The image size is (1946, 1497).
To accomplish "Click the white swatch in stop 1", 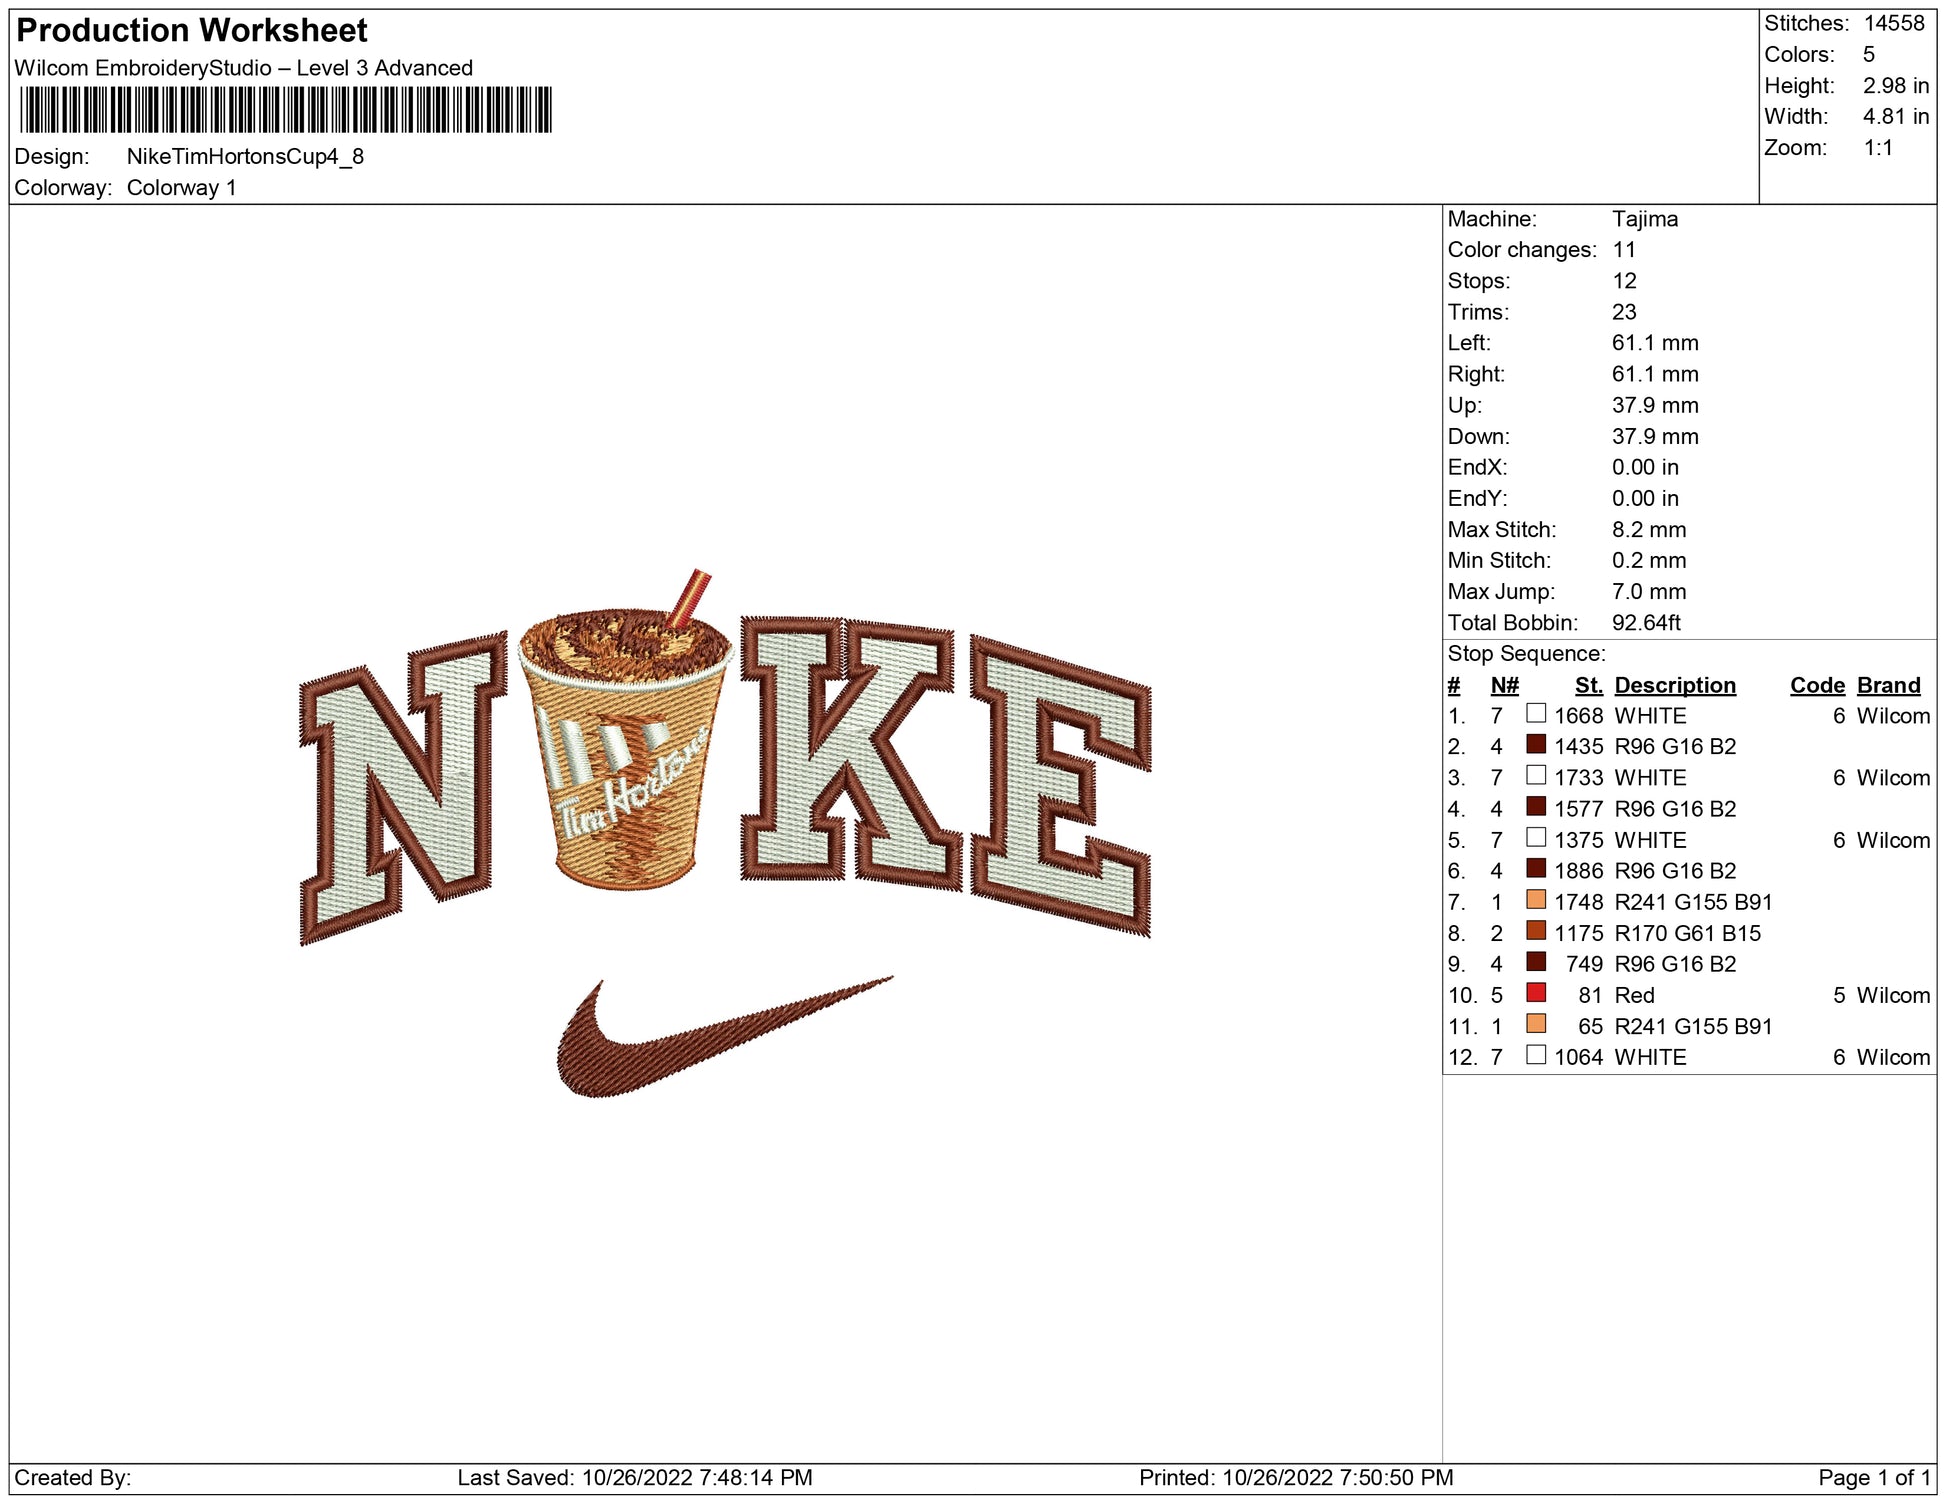I will (1536, 714).
